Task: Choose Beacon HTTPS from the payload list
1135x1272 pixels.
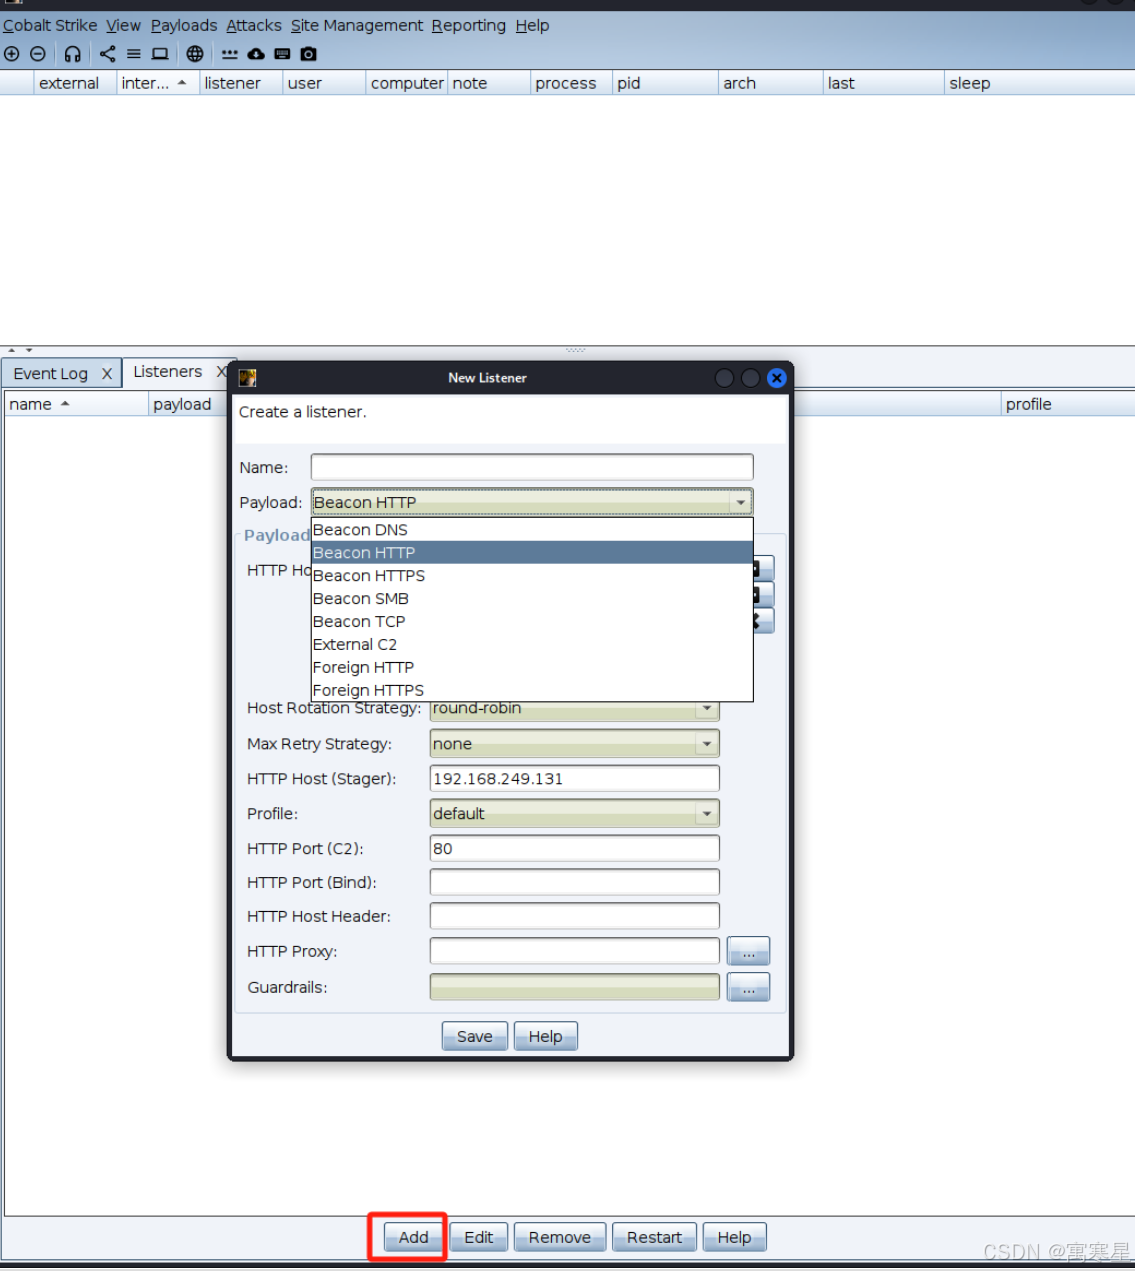Action: pyautogui.click(x=532, y=576)
